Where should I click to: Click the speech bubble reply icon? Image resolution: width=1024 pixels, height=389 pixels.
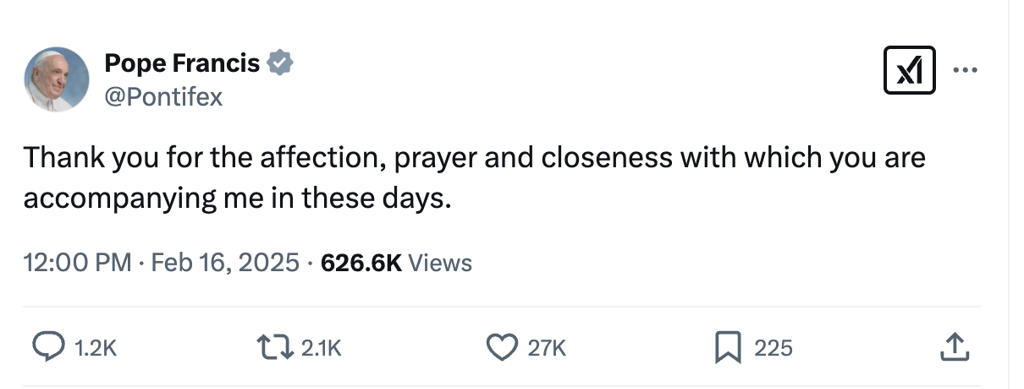click(49, 347)
